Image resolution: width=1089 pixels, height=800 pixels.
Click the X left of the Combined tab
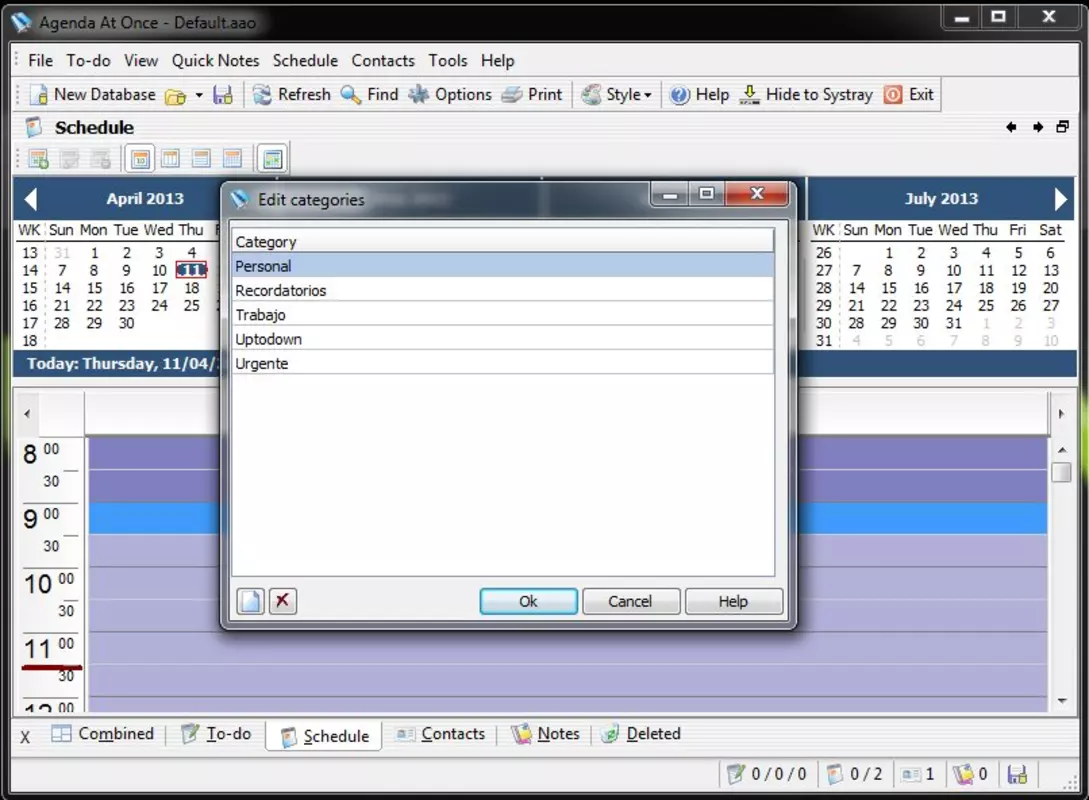pyautogui.click(x=25, y=737)
